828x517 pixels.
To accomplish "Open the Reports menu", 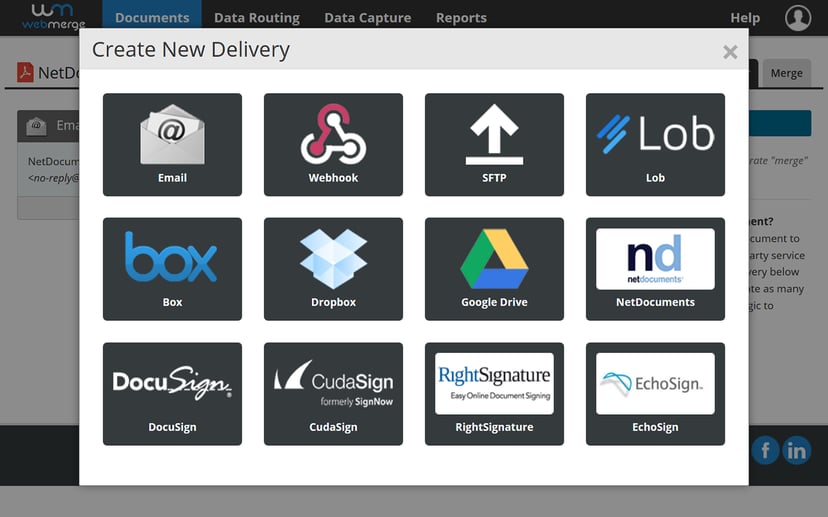I will click(461, 17).
